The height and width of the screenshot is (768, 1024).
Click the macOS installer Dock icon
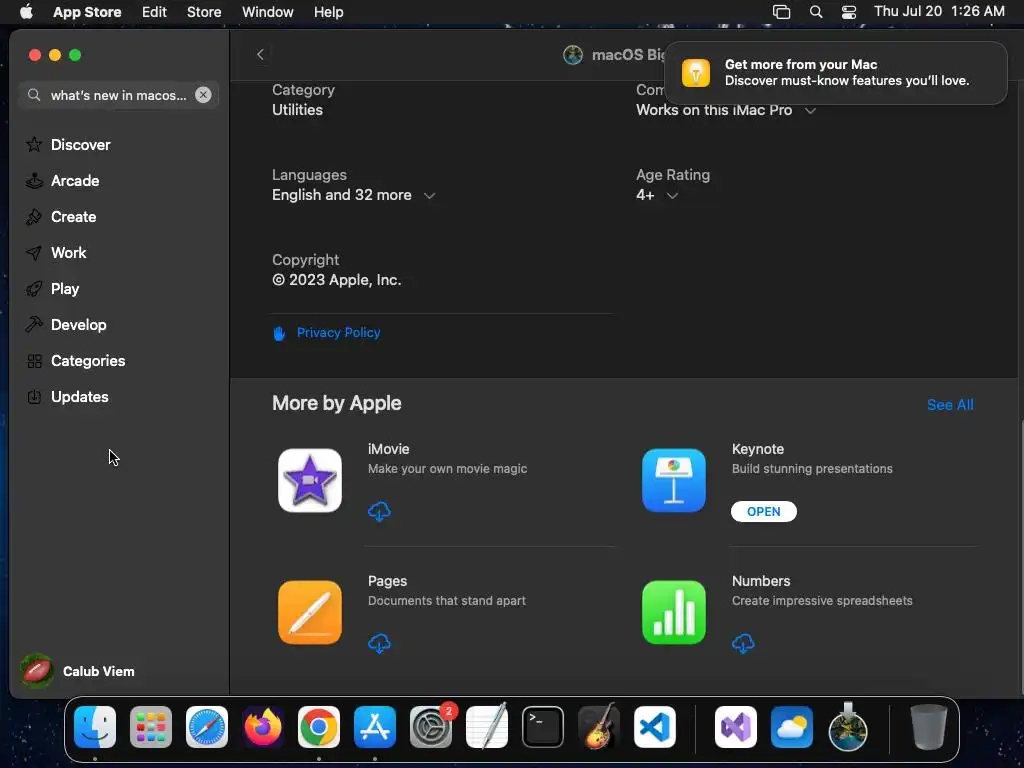coord(848,727)
